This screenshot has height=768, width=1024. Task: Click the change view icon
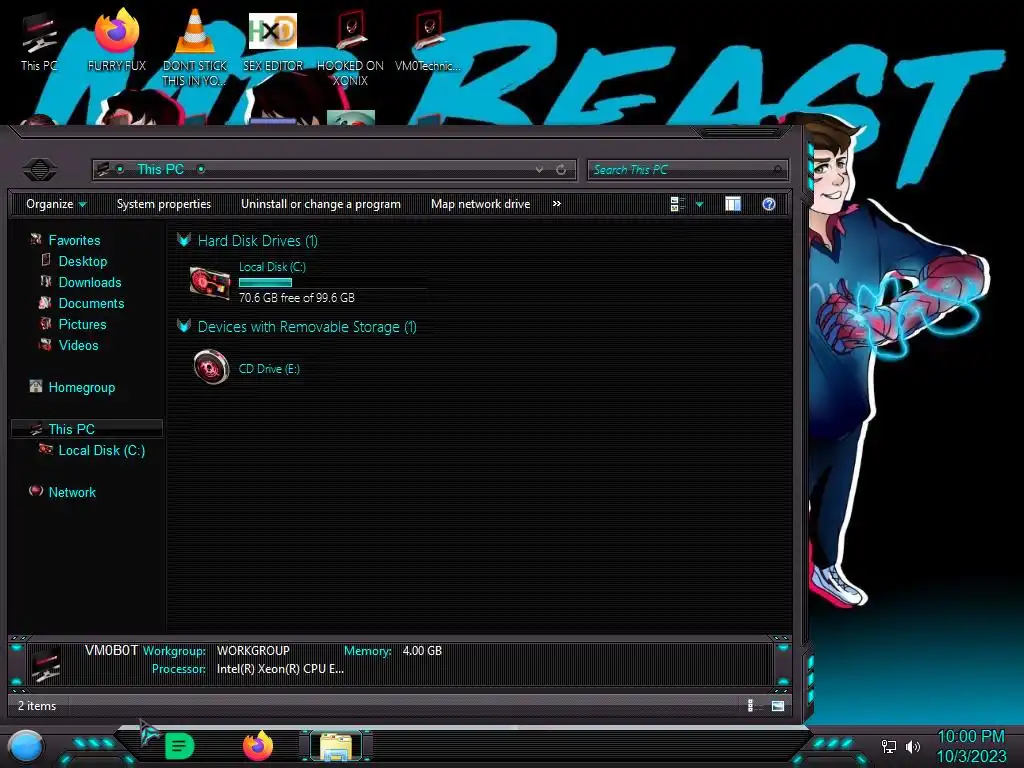677,204
